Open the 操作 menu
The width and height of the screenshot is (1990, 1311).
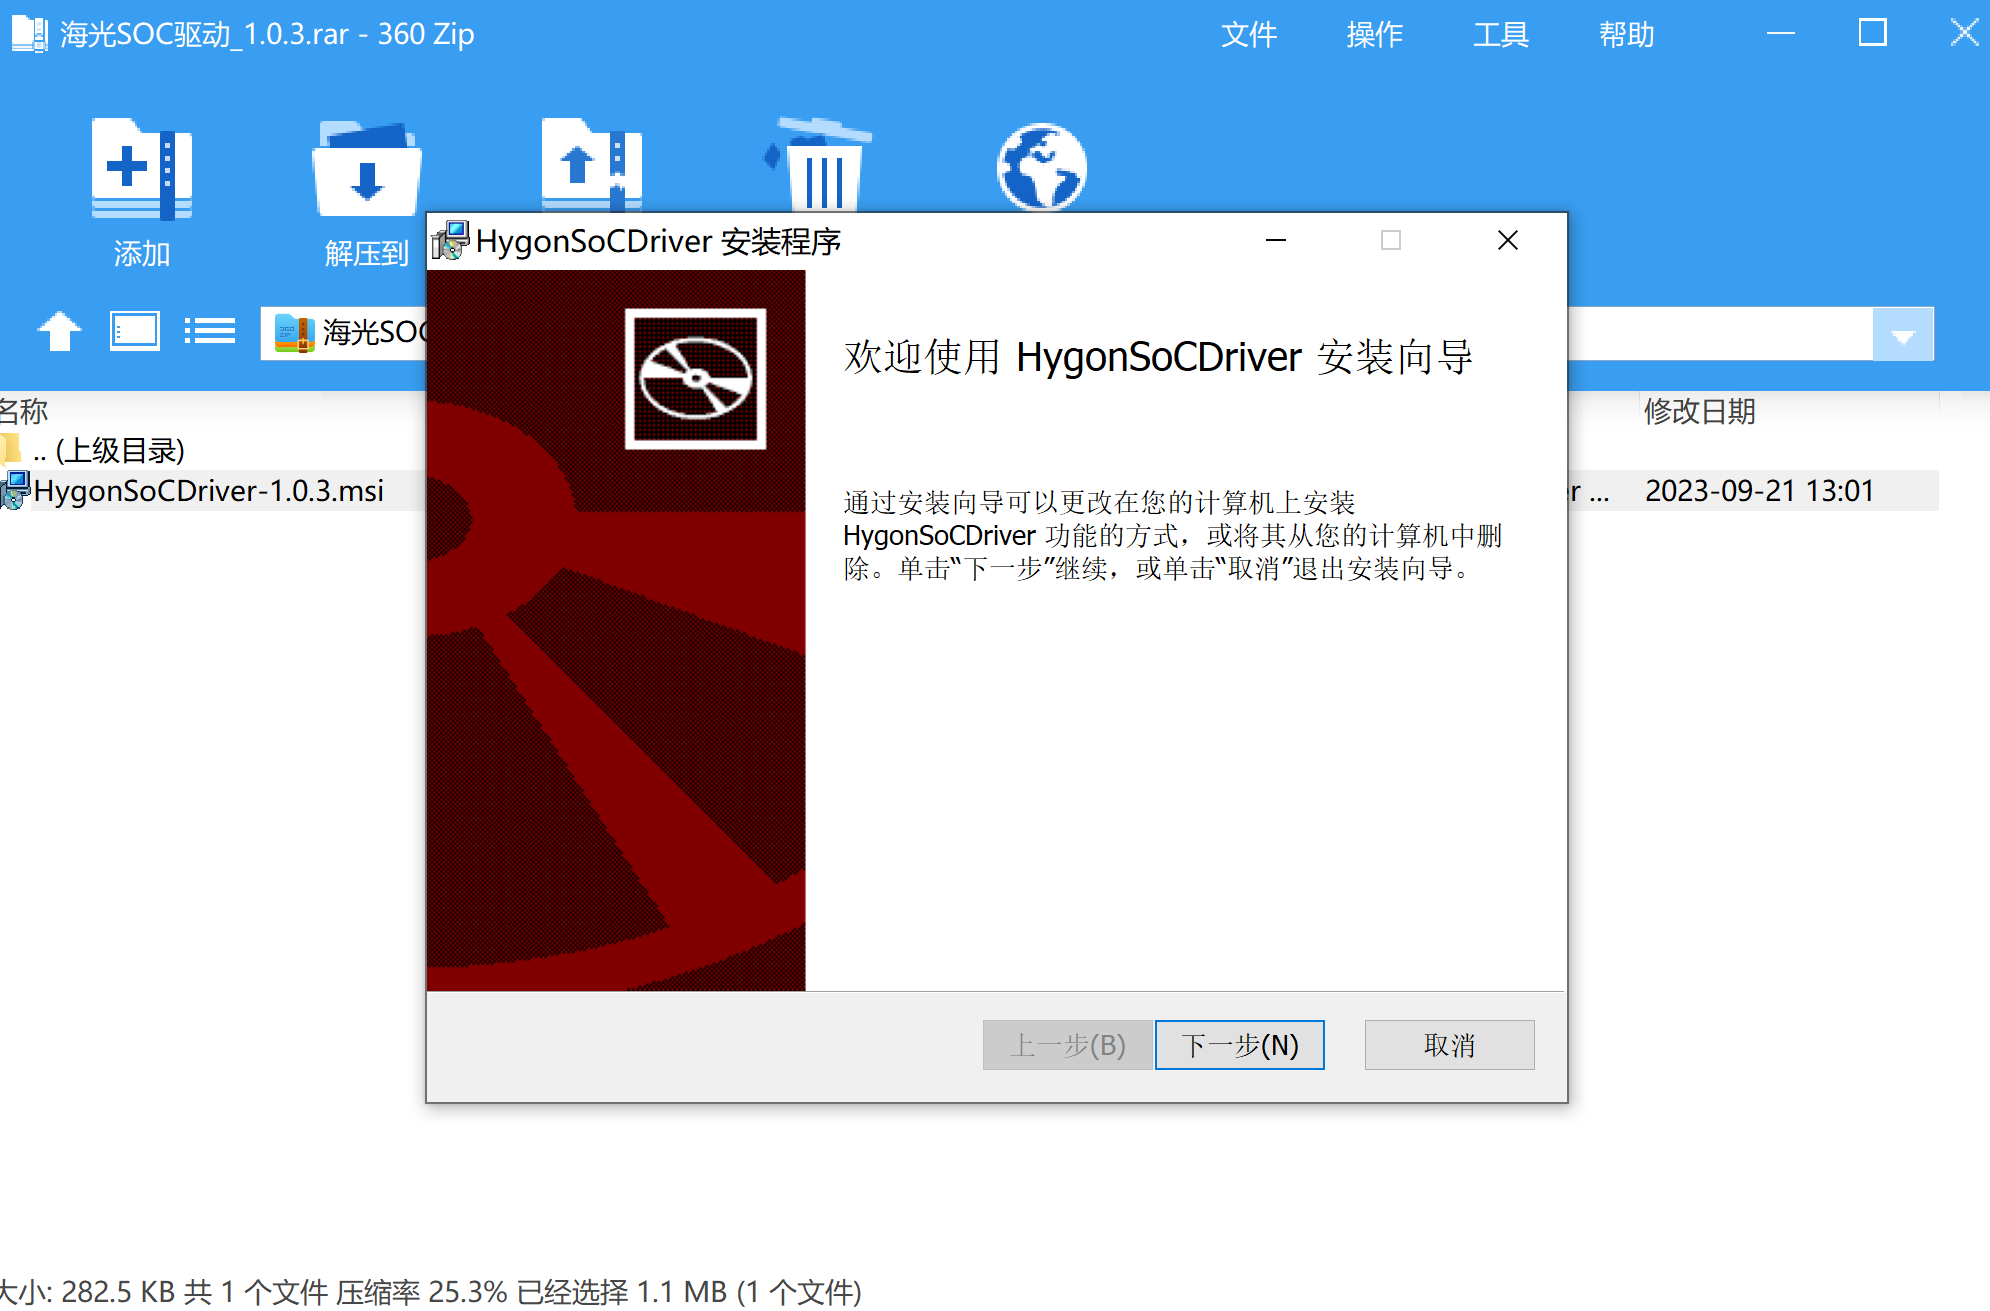click(x=1375, y=35)
